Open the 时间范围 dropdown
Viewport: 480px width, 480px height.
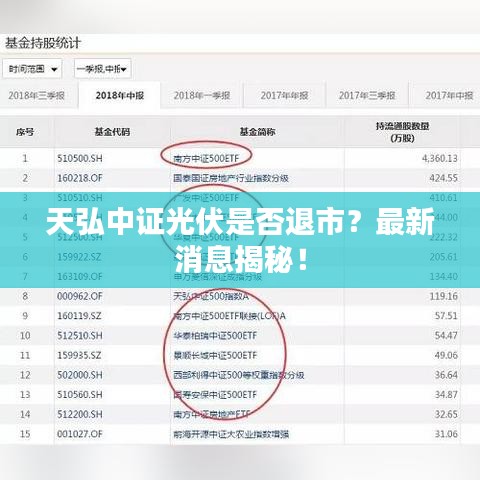[32, 69]
